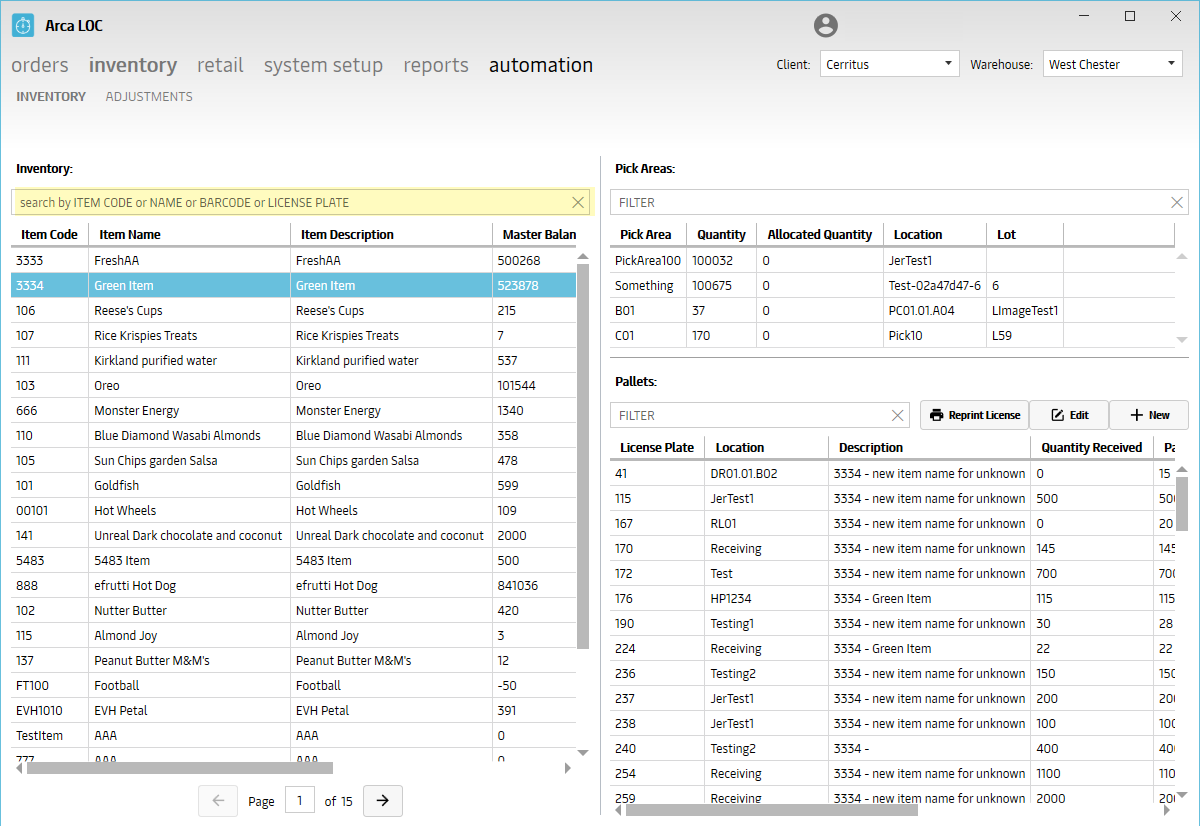
Task: Open the retail menu
Action: click(220, 65)
